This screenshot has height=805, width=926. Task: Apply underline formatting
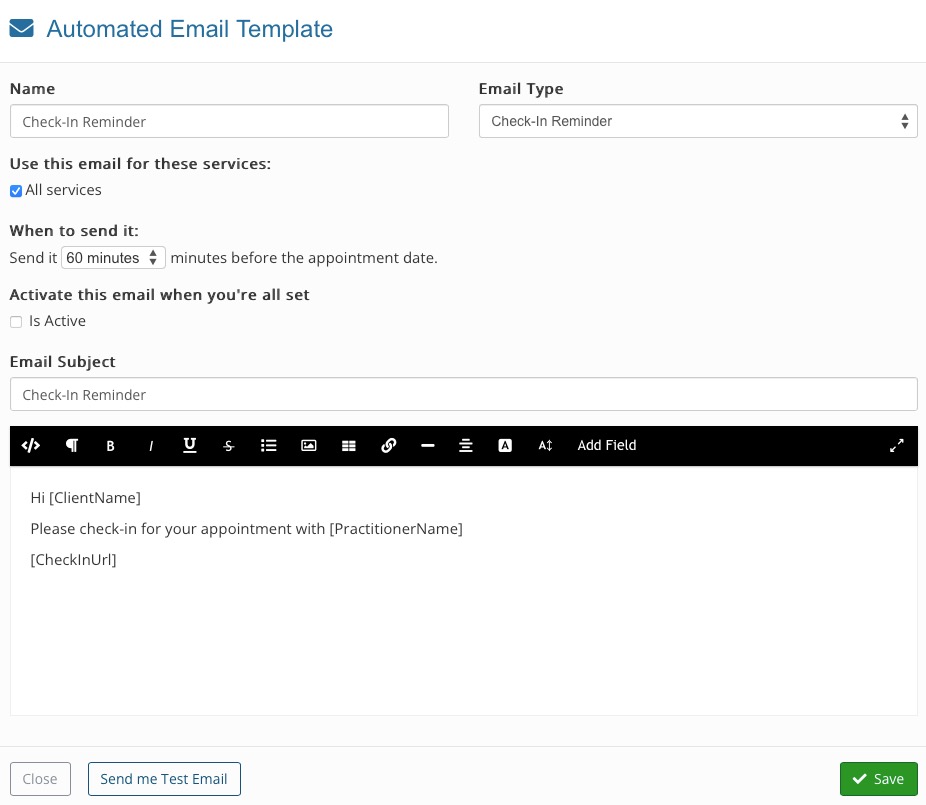click(x=190, y=445)
